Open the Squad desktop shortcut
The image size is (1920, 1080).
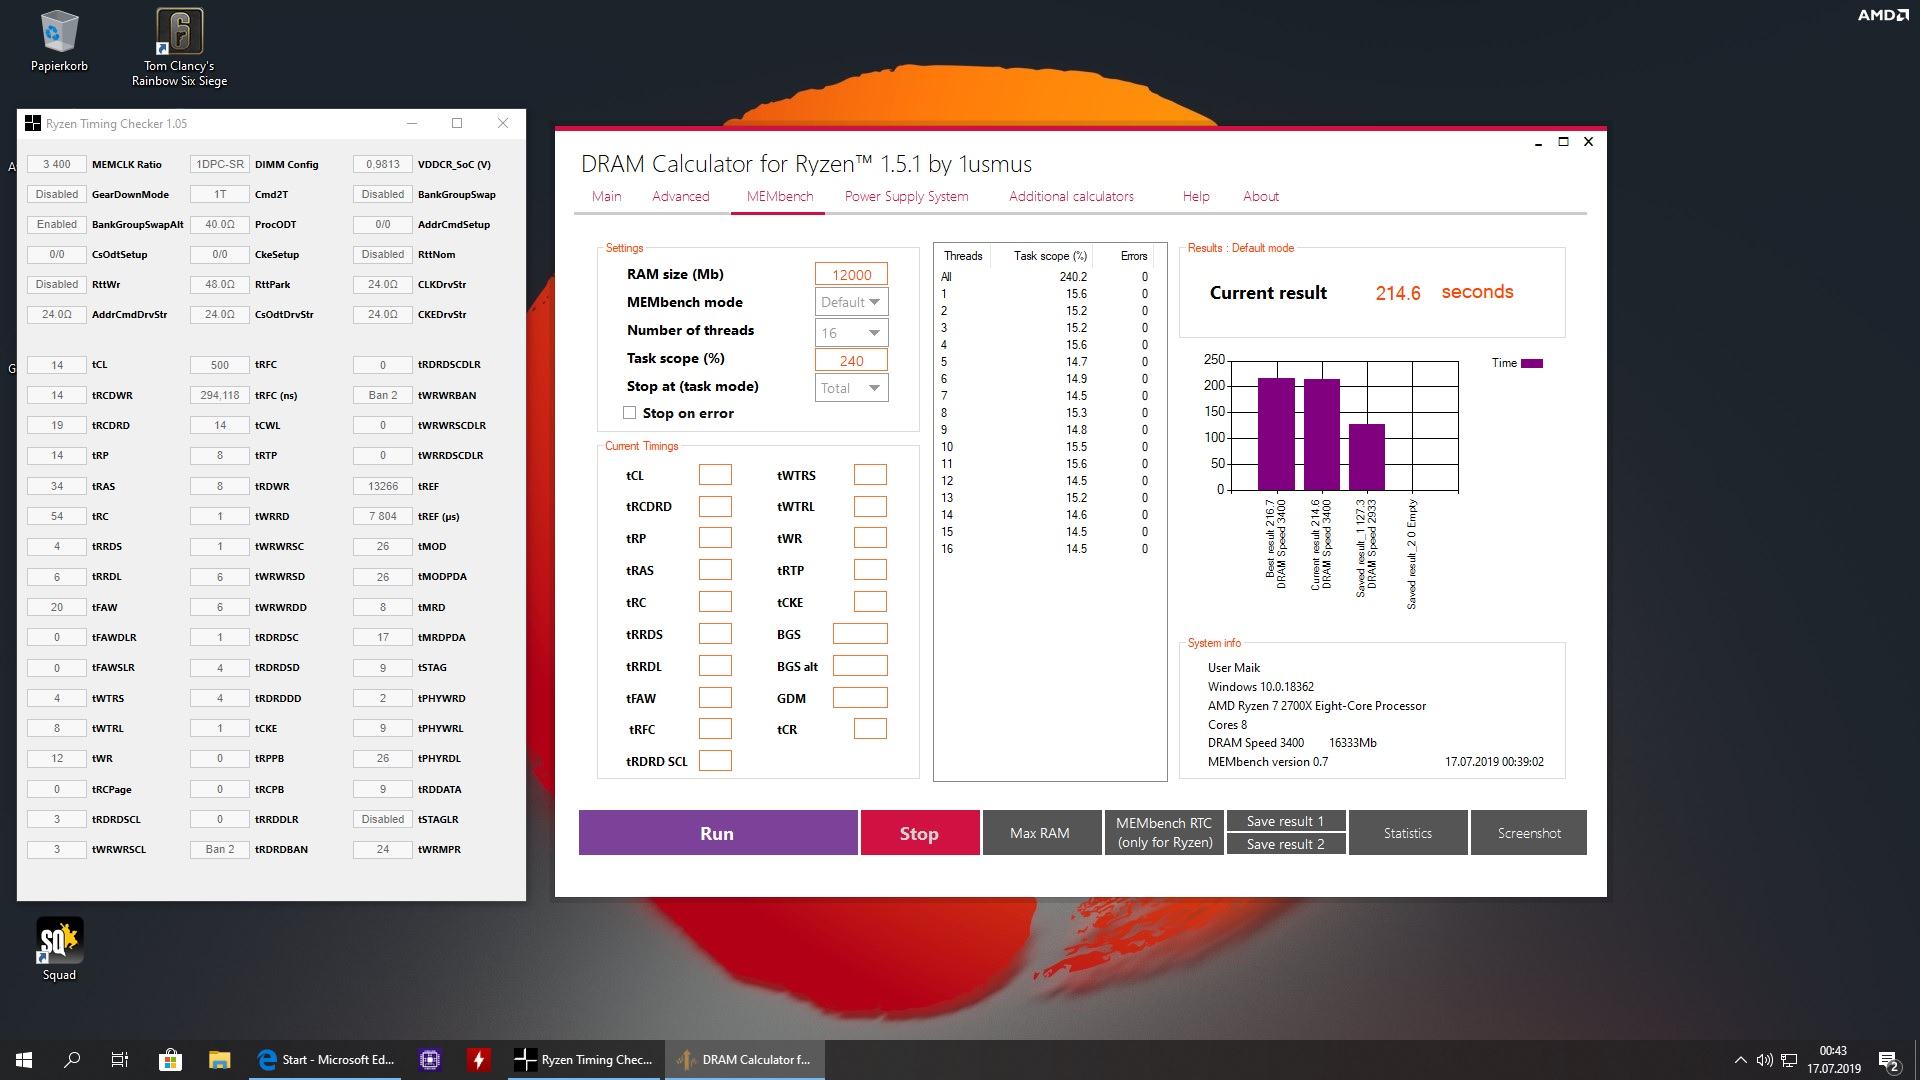click(59, 949)
